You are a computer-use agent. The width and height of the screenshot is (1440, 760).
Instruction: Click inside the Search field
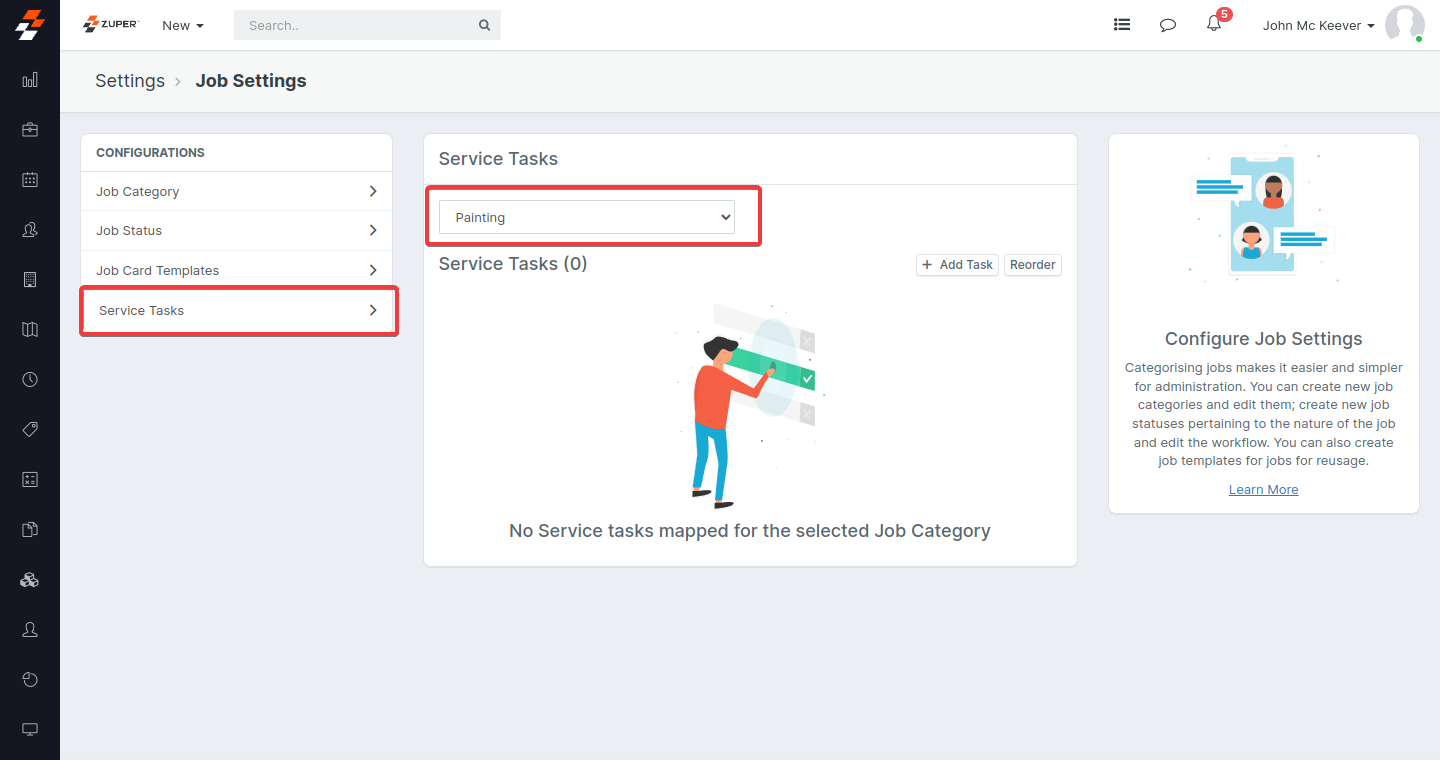click(360, 25)
